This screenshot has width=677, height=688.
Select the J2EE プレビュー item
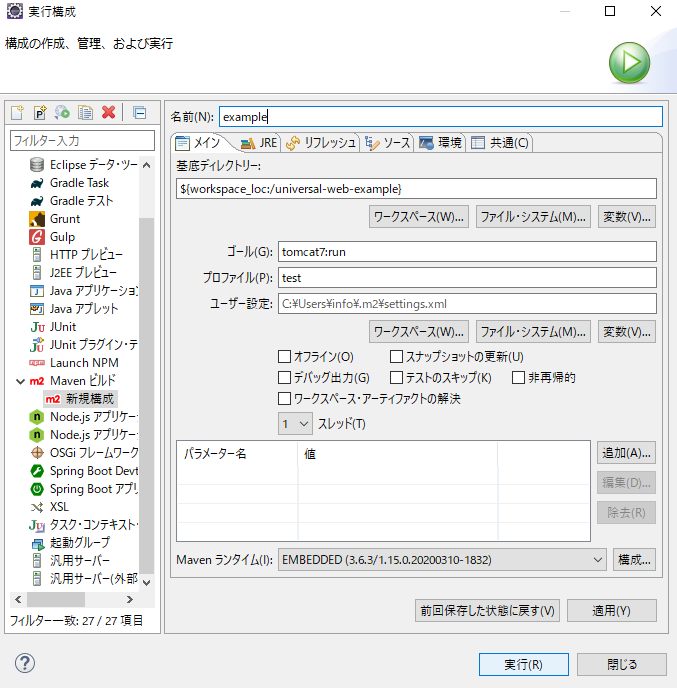[x=73, y=272]
